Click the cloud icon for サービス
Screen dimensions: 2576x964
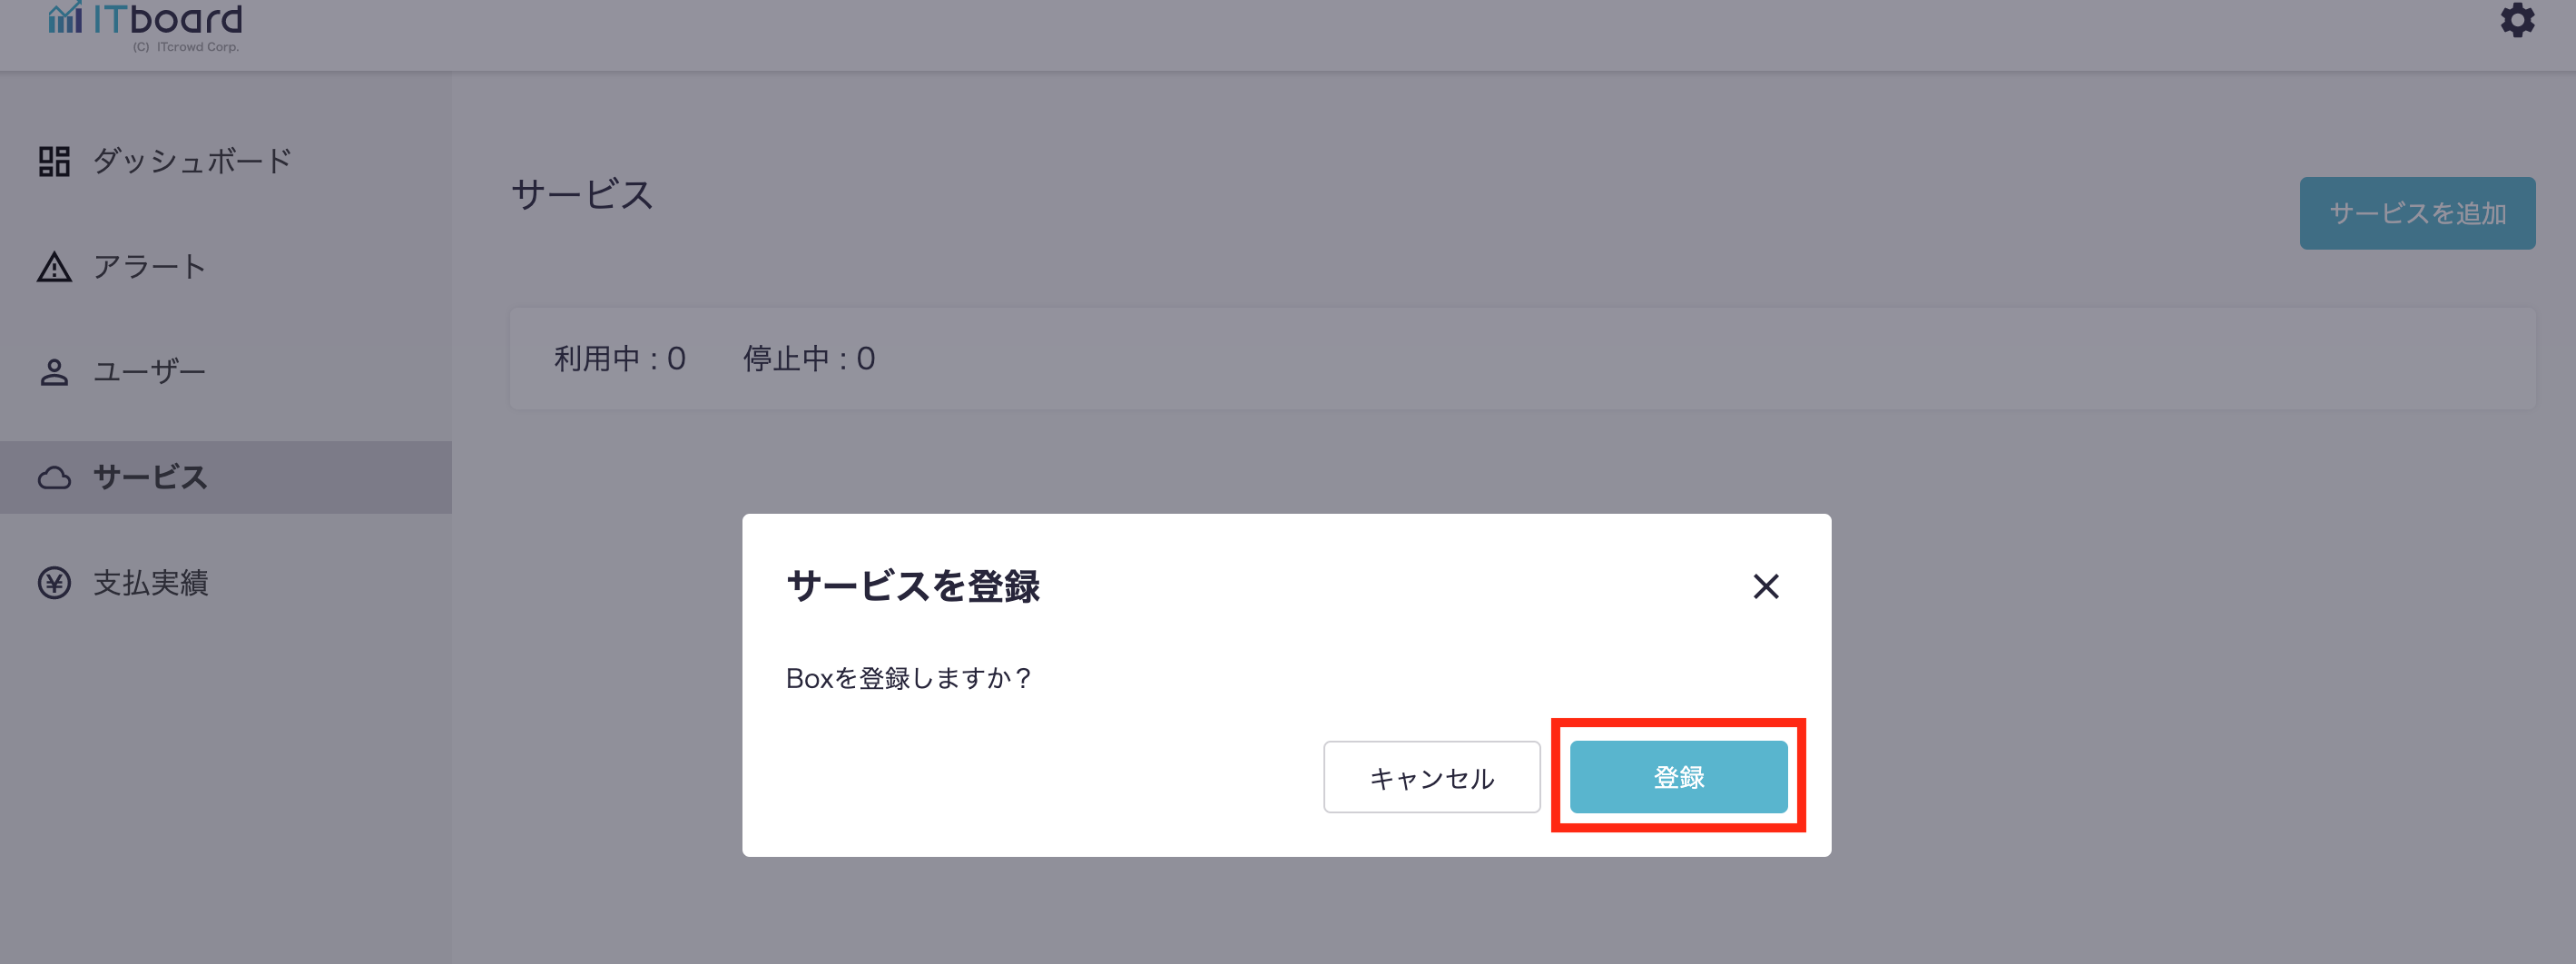coord(54,478)
